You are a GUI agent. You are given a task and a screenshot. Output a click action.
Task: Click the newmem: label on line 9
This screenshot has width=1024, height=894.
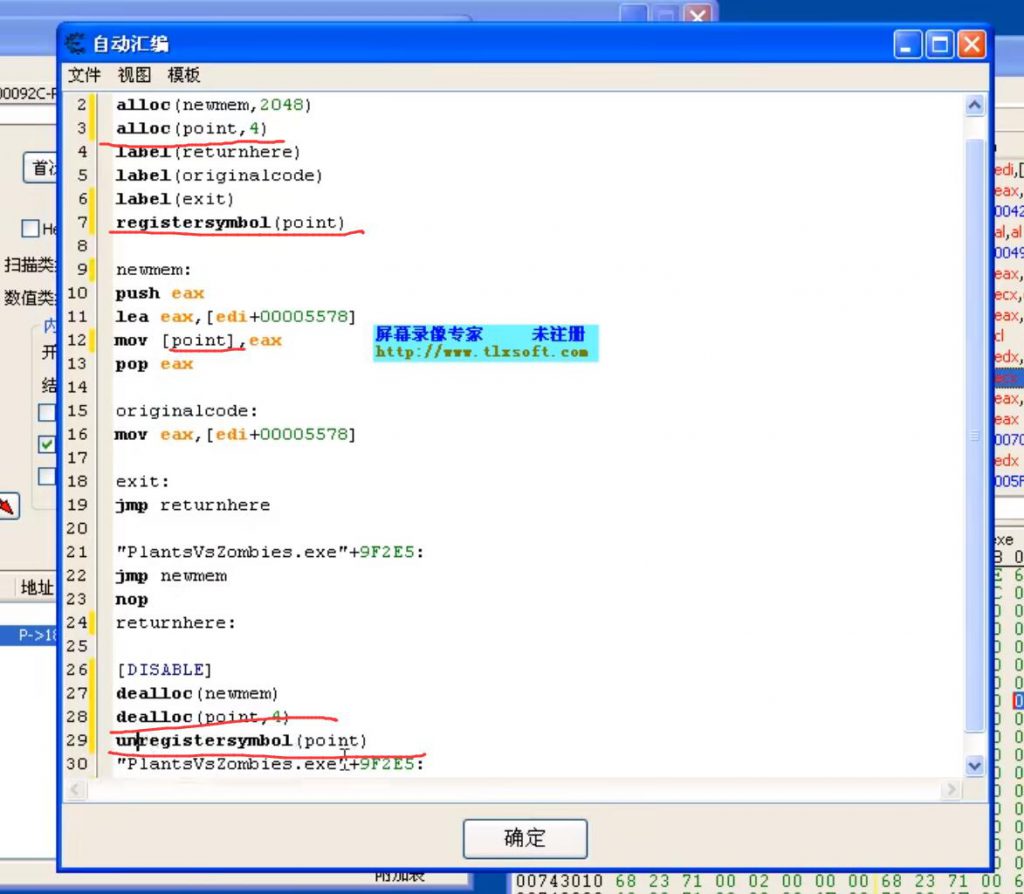pyautogui.click(x=153, y=270)
